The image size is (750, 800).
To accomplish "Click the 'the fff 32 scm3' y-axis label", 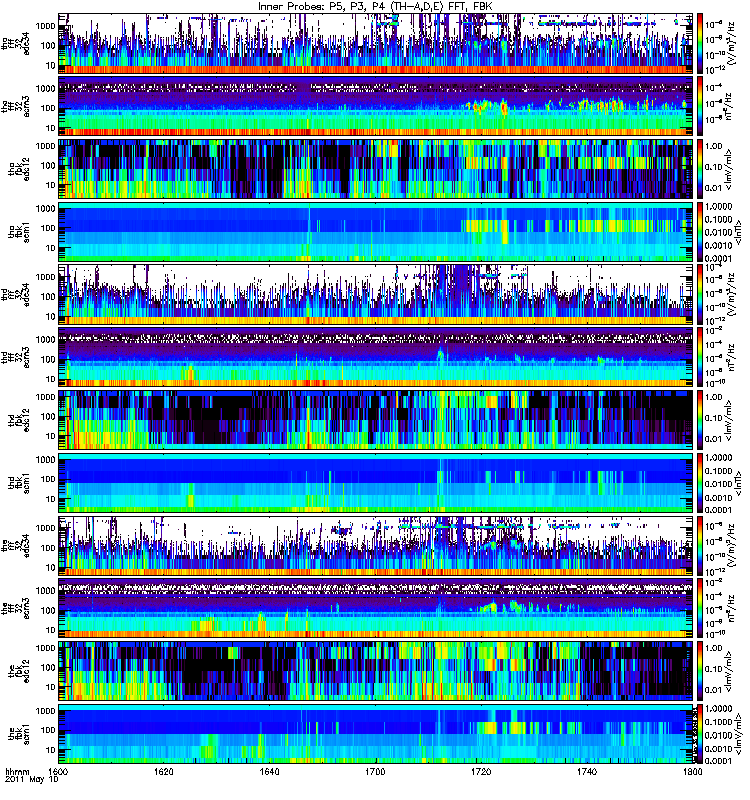I will click(15, 608).
